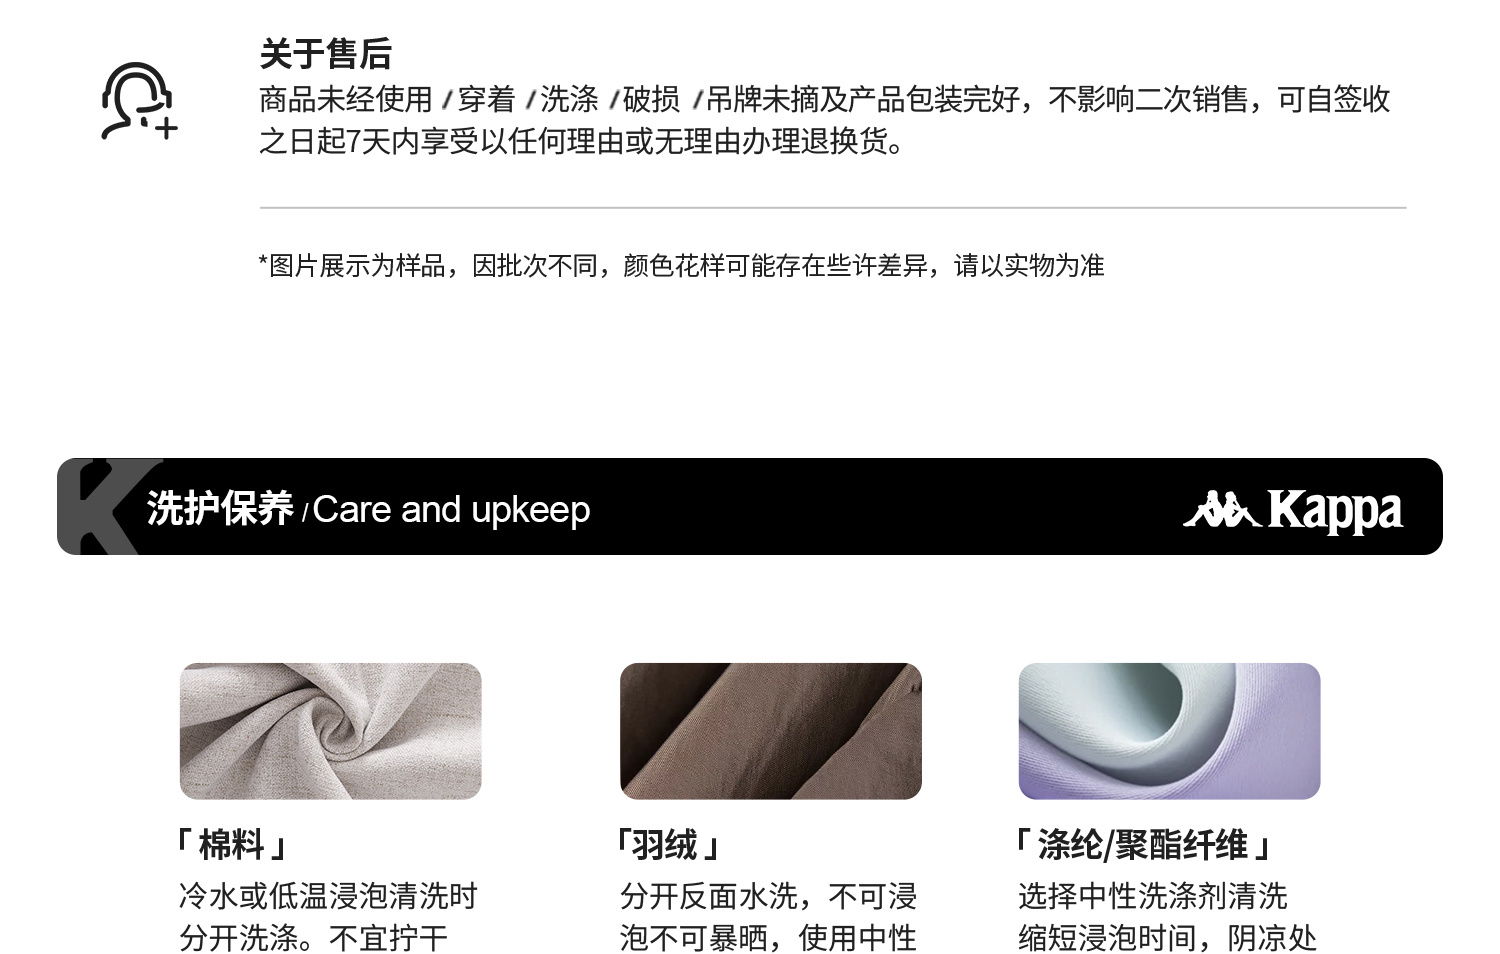This screenshot has height=954, width=1500.
Task: Click the Kappa logo in black banner
Action: click(x=1293, y=509)
